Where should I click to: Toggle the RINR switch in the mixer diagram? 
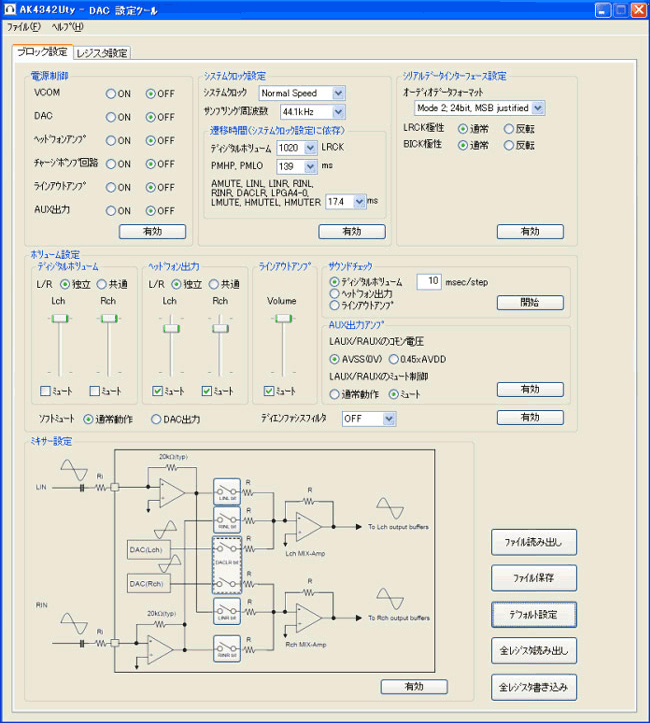(x=227, y=648)
